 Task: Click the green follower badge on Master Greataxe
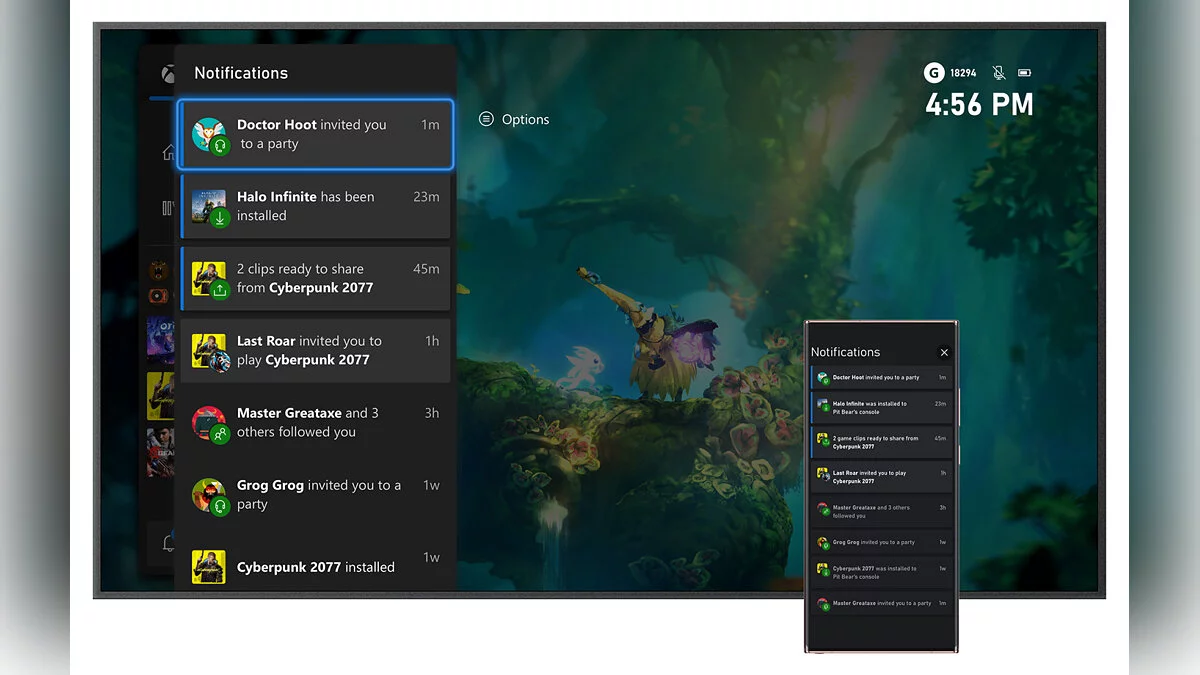click(220, 434)
